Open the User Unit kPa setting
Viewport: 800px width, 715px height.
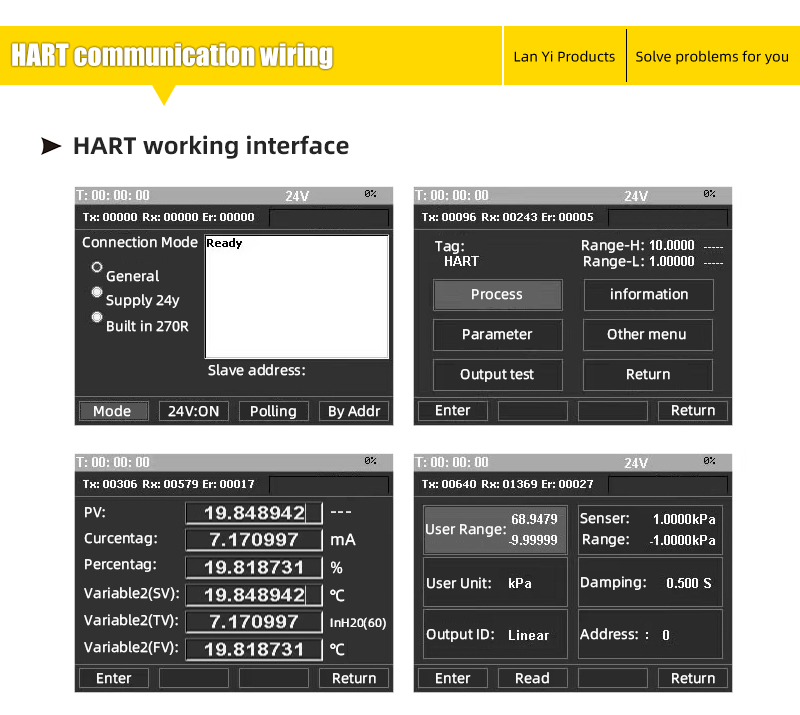(x=496, y=583)
